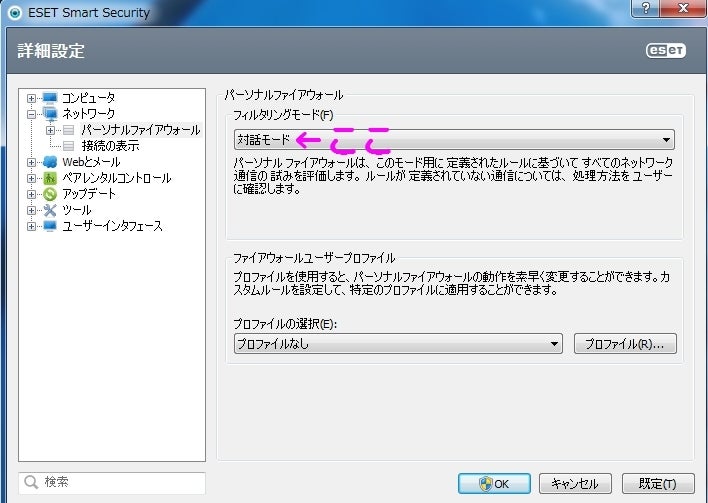Expand the コンピュータ tree node

[31, 98]
